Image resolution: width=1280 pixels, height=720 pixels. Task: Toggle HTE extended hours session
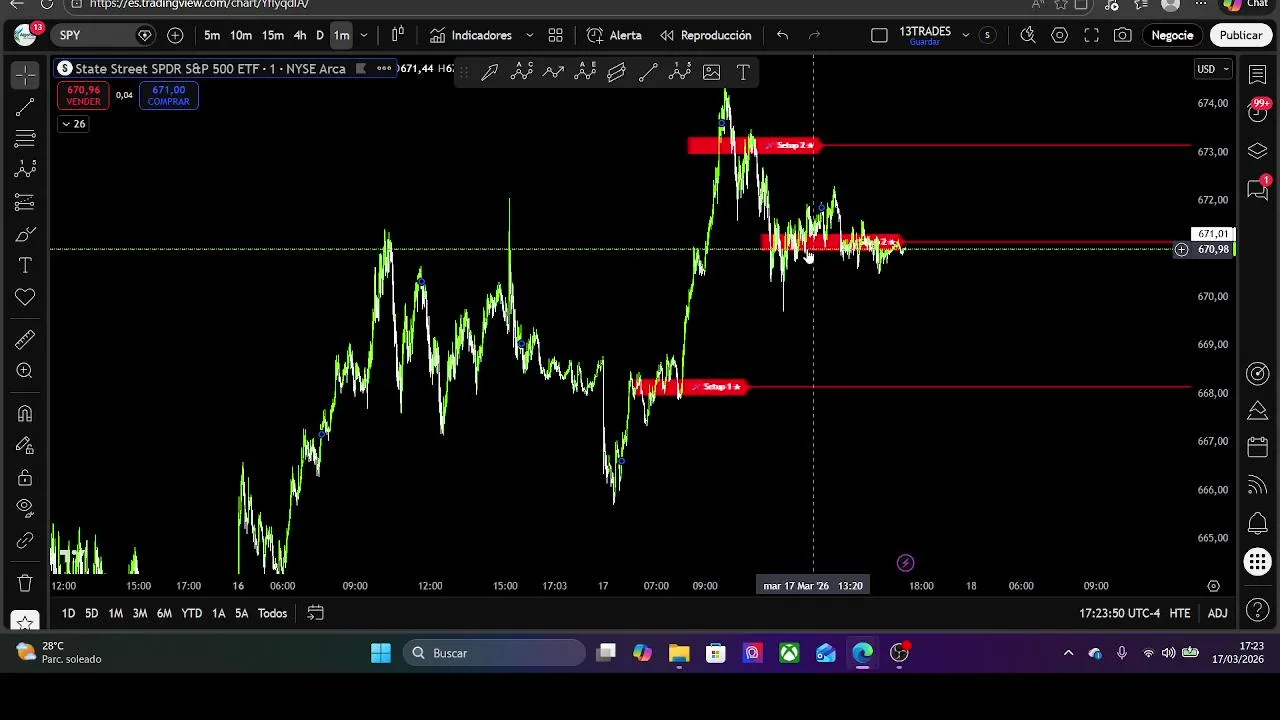click(1180, 613)
